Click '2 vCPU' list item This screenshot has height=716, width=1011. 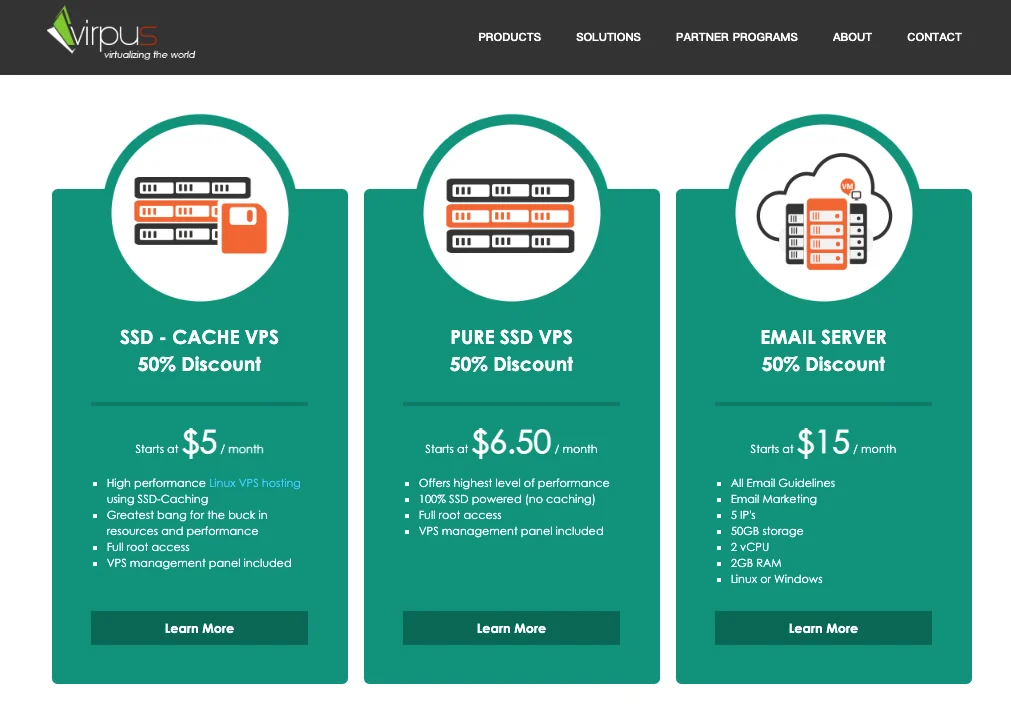(x=750, y=547)
